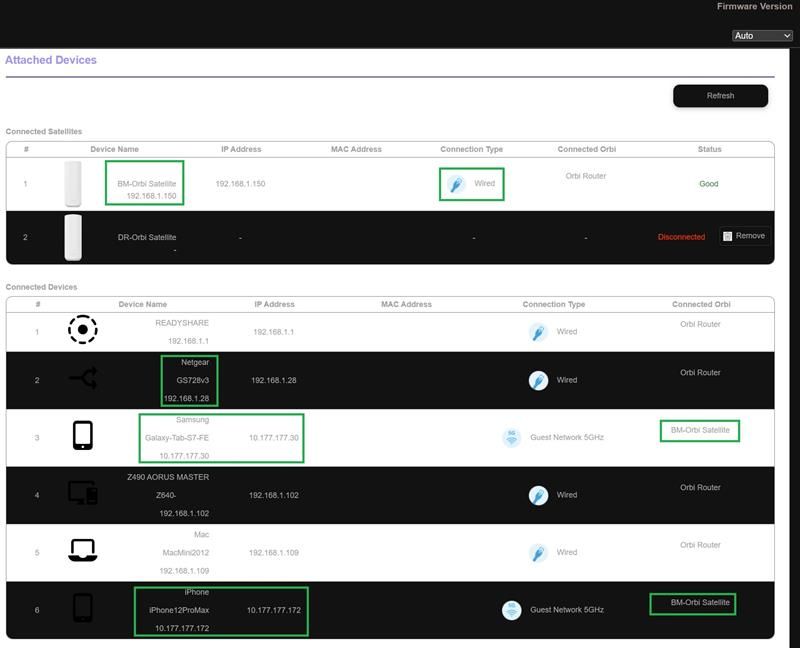This screenshot has width=800, height=648.
Task: Click IP address 192.168.1.109 in IP column
Action: pyautogui.click(x=273, y=553)
